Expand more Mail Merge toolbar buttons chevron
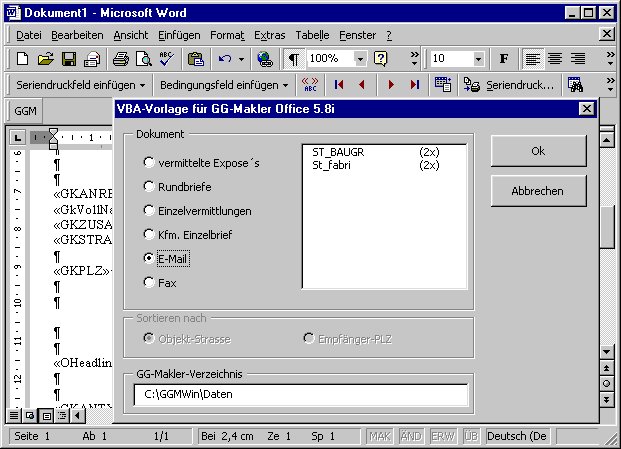 tap(610, 84)
